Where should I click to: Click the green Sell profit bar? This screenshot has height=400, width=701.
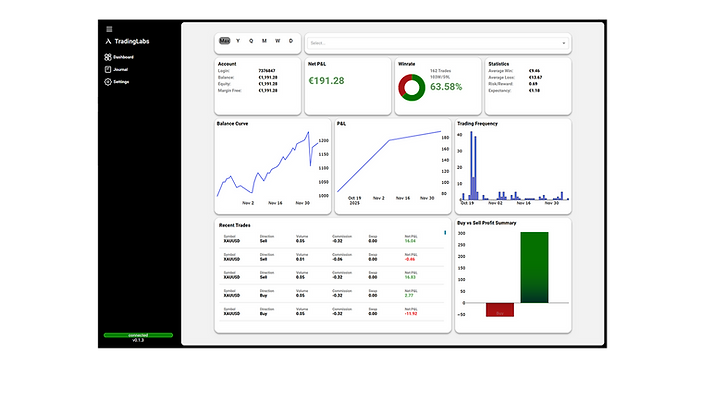pyautogui.click(x=534, y=267)
